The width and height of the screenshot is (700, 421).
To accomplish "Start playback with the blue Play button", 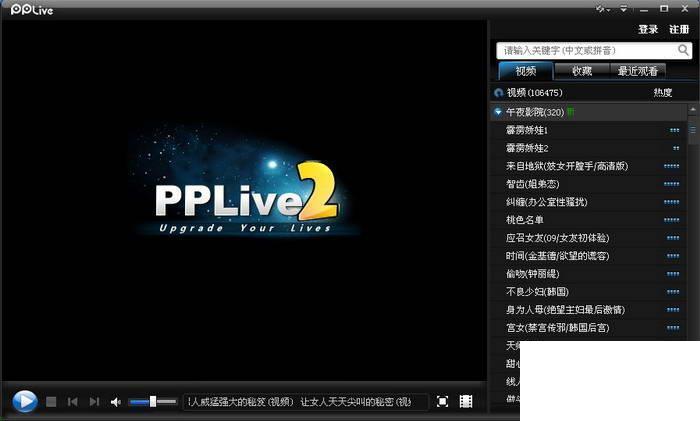I will [x=25, y=401].
